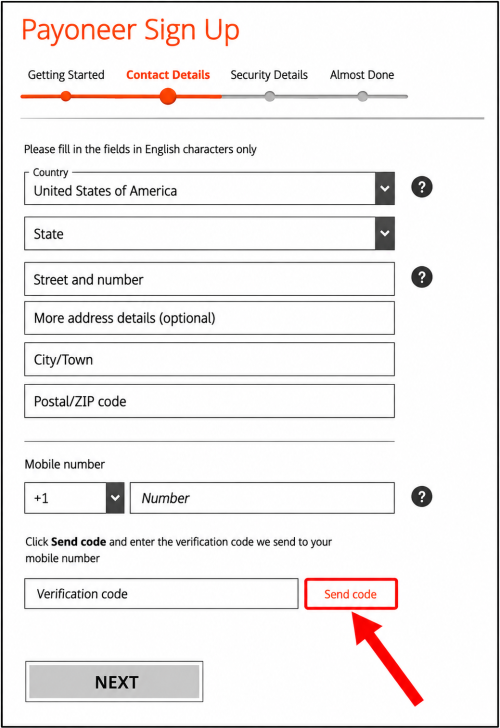Screen dimensions: 500x728
Task: Expand the Country dropdown arrow
Action: coord(385,188)
